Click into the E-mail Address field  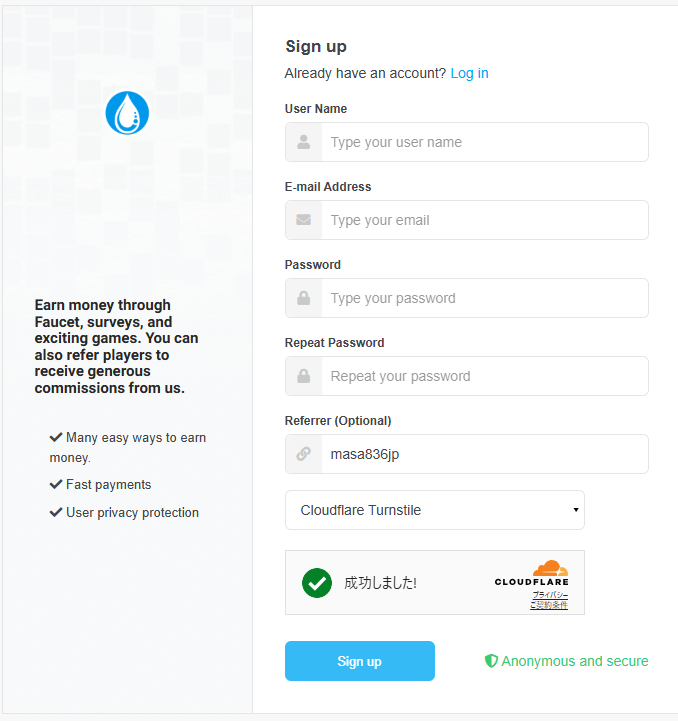484,220
